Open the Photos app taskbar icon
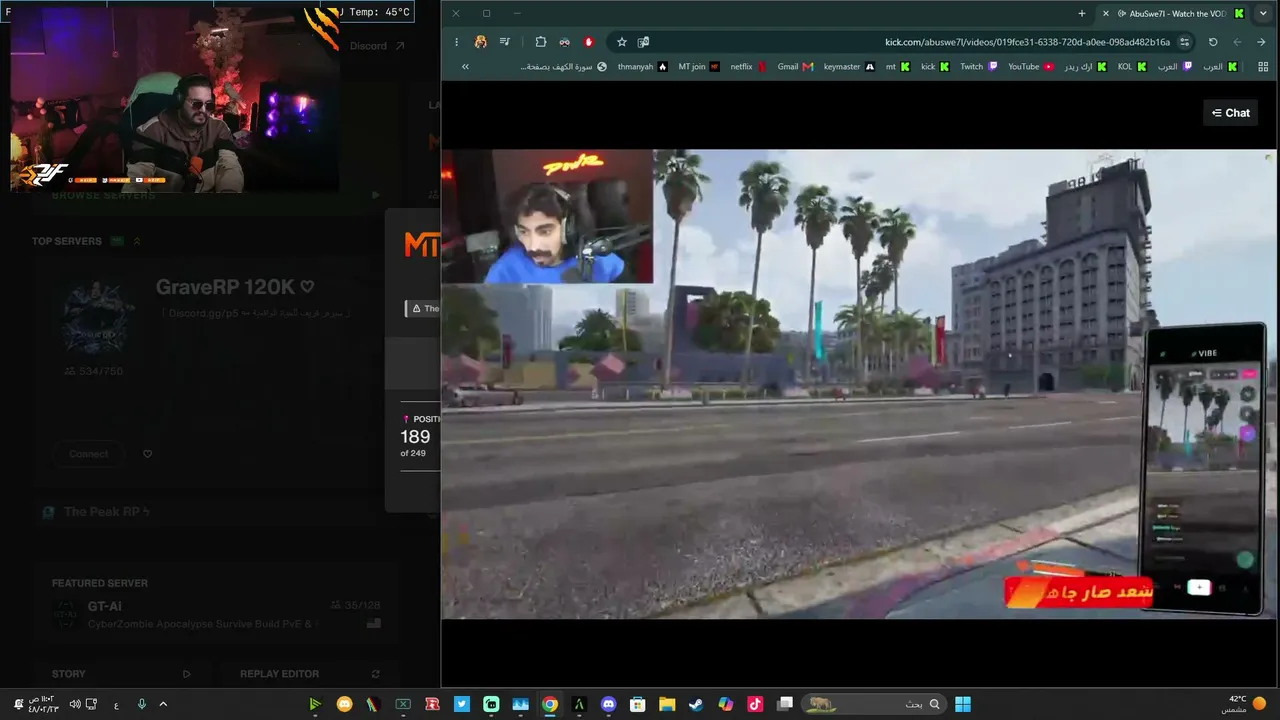This screenshot has height=720, width=1280. 520,704
